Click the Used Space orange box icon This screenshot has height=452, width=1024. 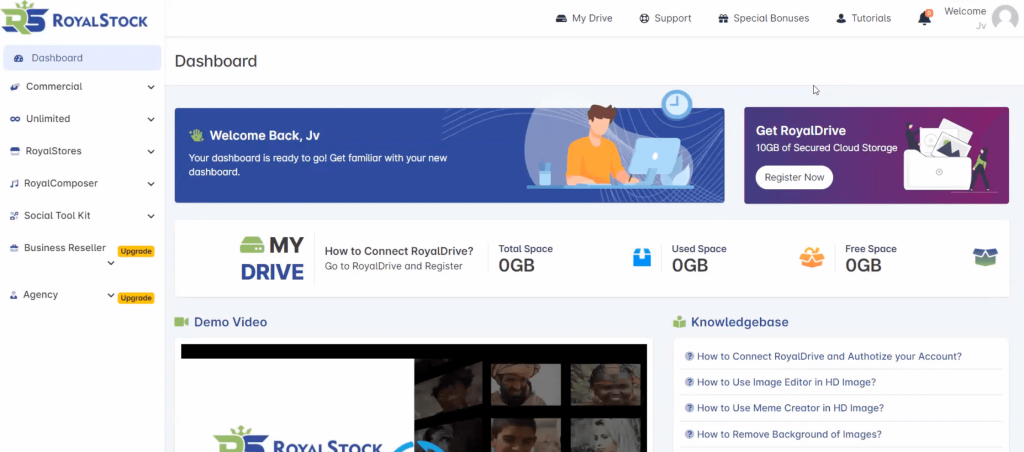(810, 258)
